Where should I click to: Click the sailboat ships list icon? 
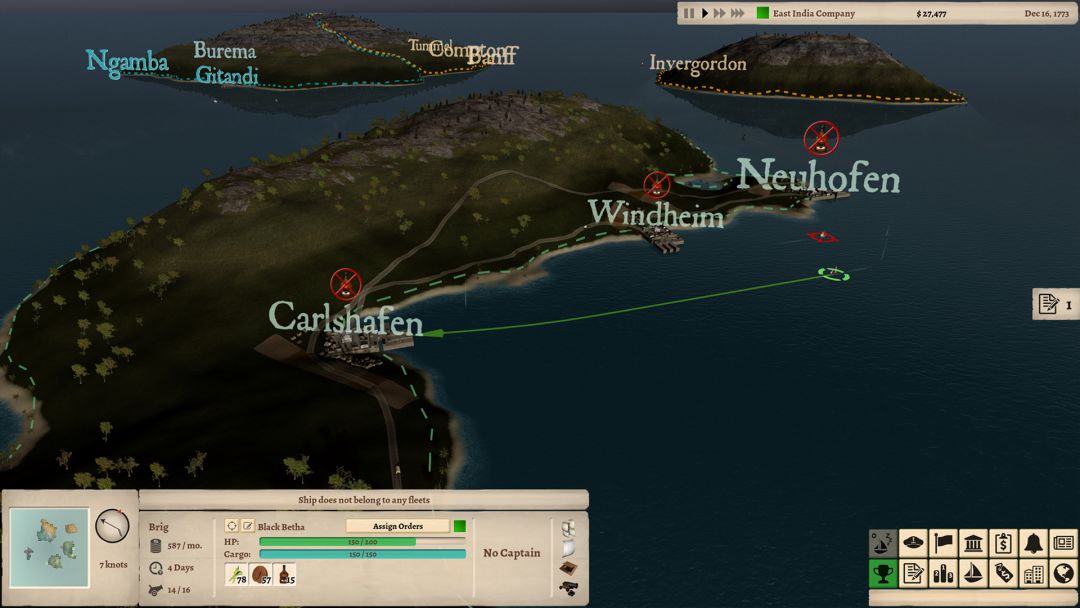point(973,574)
